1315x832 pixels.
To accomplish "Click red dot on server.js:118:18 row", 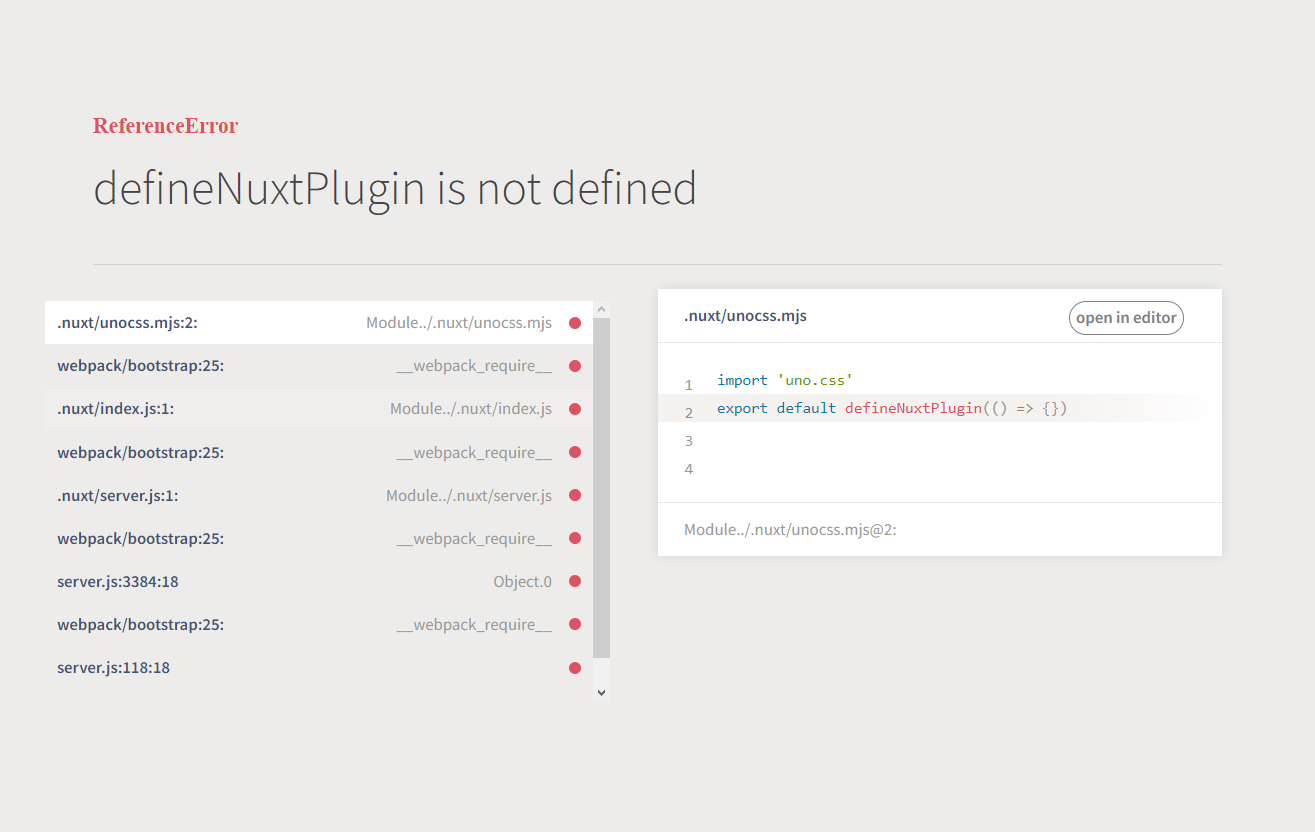I will pyautogui.click(x=575, y=667).
